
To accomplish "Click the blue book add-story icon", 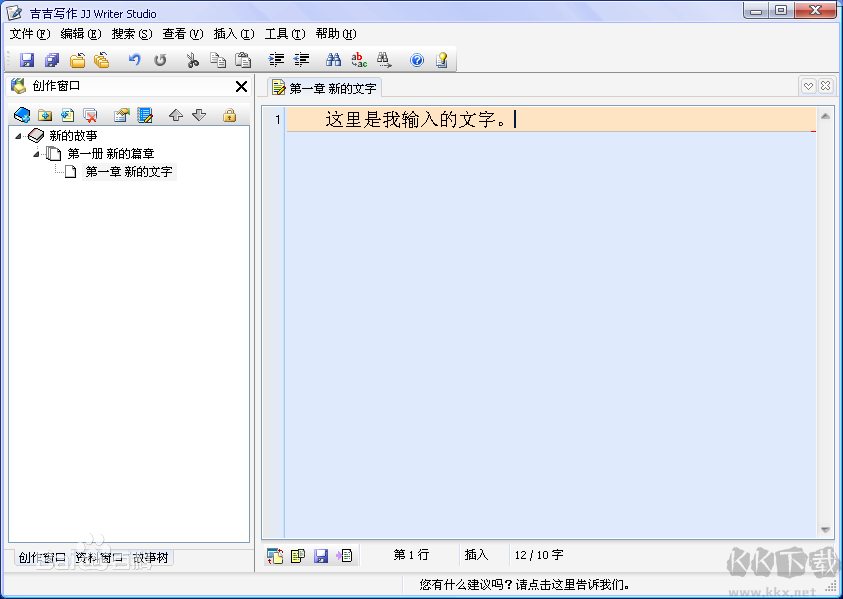I will [22, 115].
